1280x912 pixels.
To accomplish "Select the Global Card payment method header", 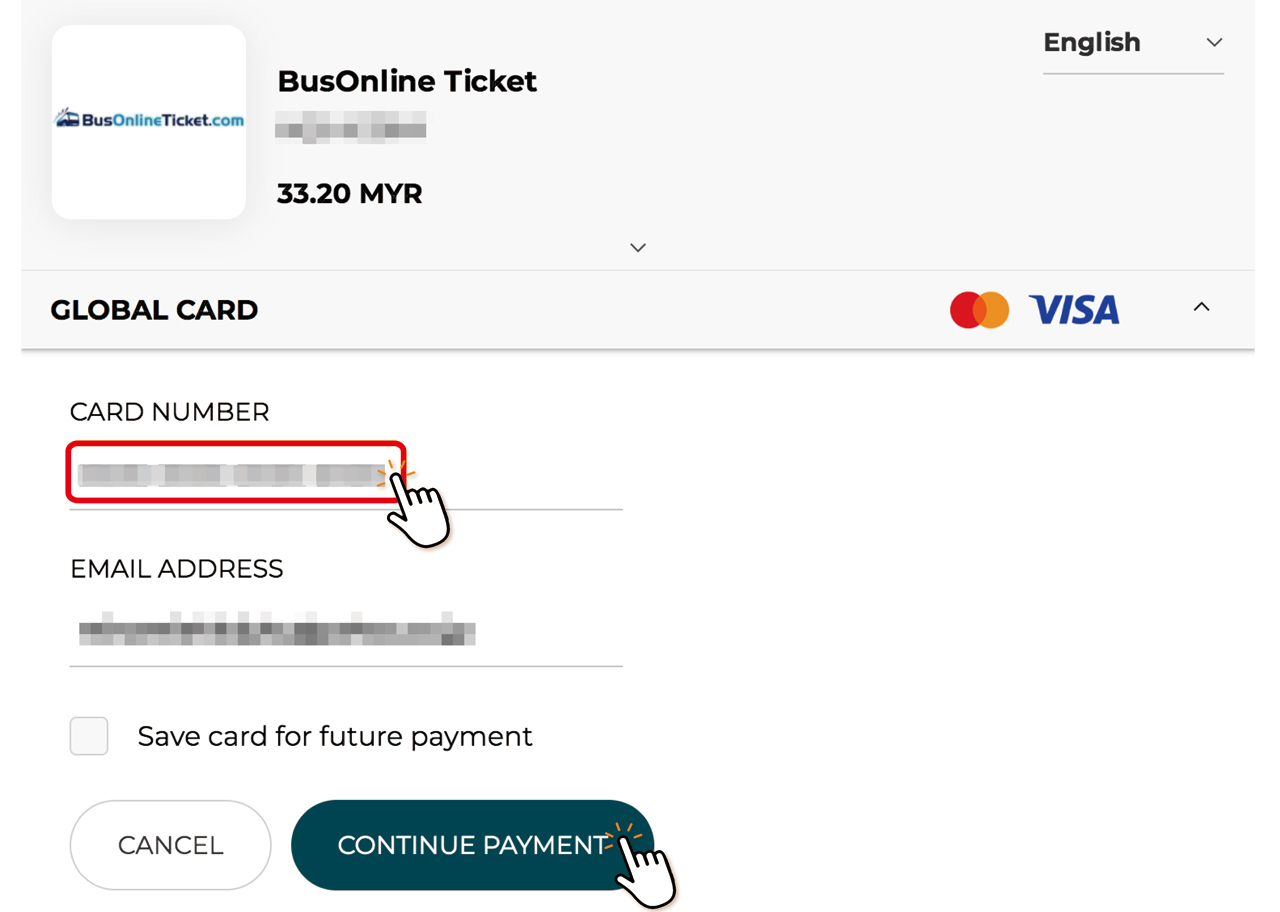I will (x=154, y=310).
